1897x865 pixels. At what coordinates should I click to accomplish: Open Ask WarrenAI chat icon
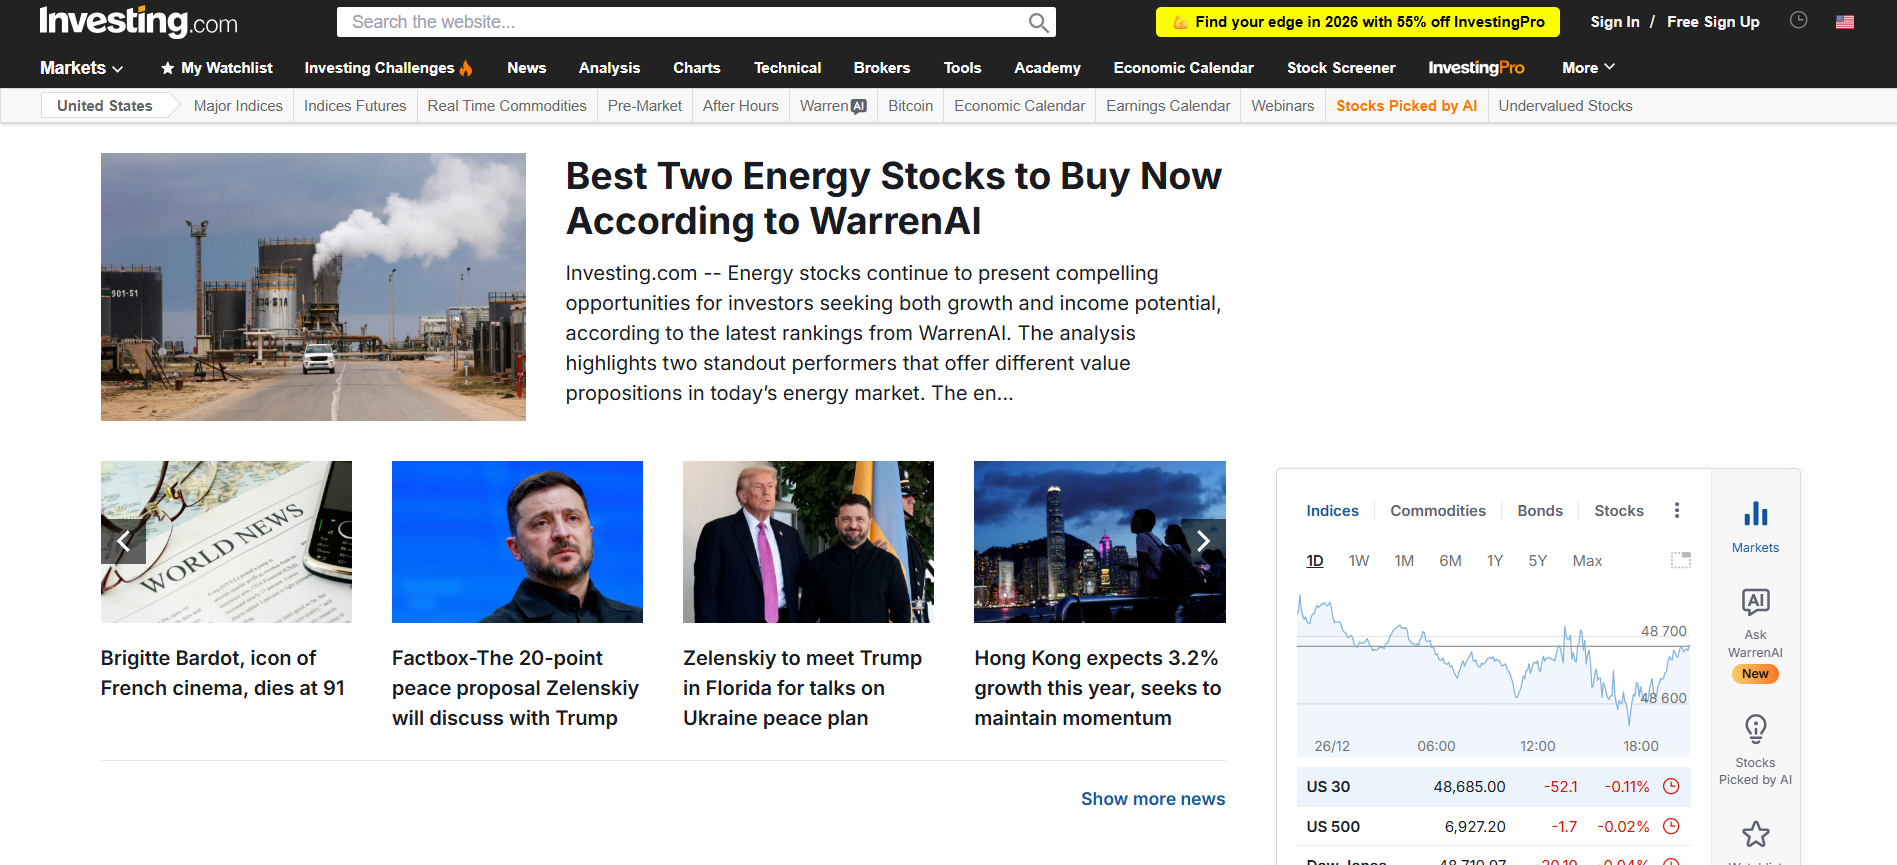[x=1755, y=602]
